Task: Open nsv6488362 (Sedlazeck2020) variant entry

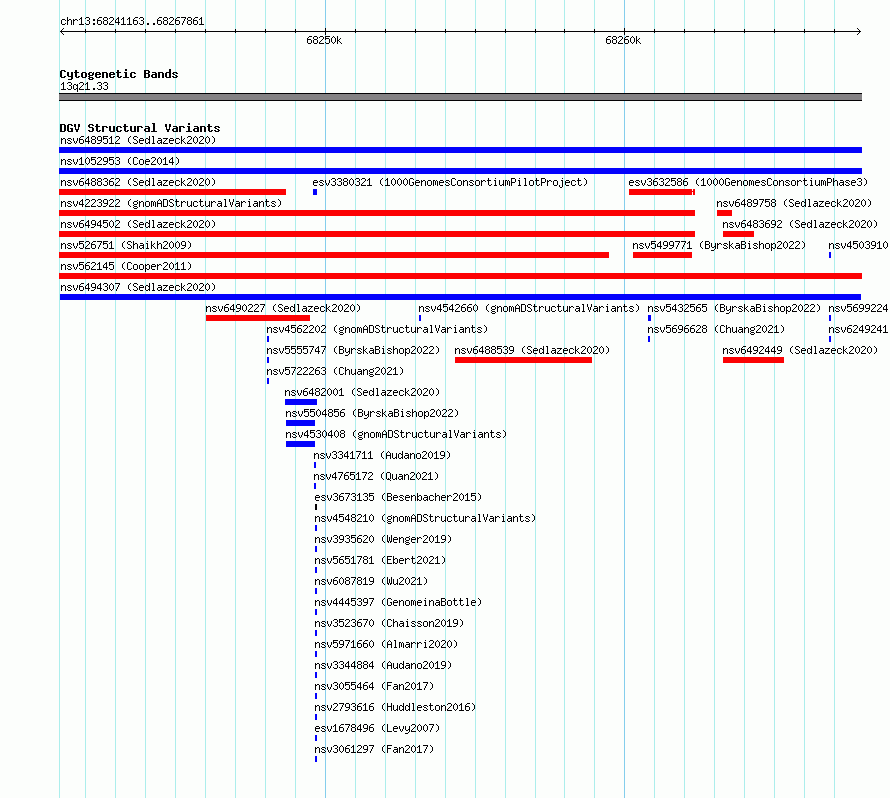Action: pyautogui.click(x=138, y=182)
